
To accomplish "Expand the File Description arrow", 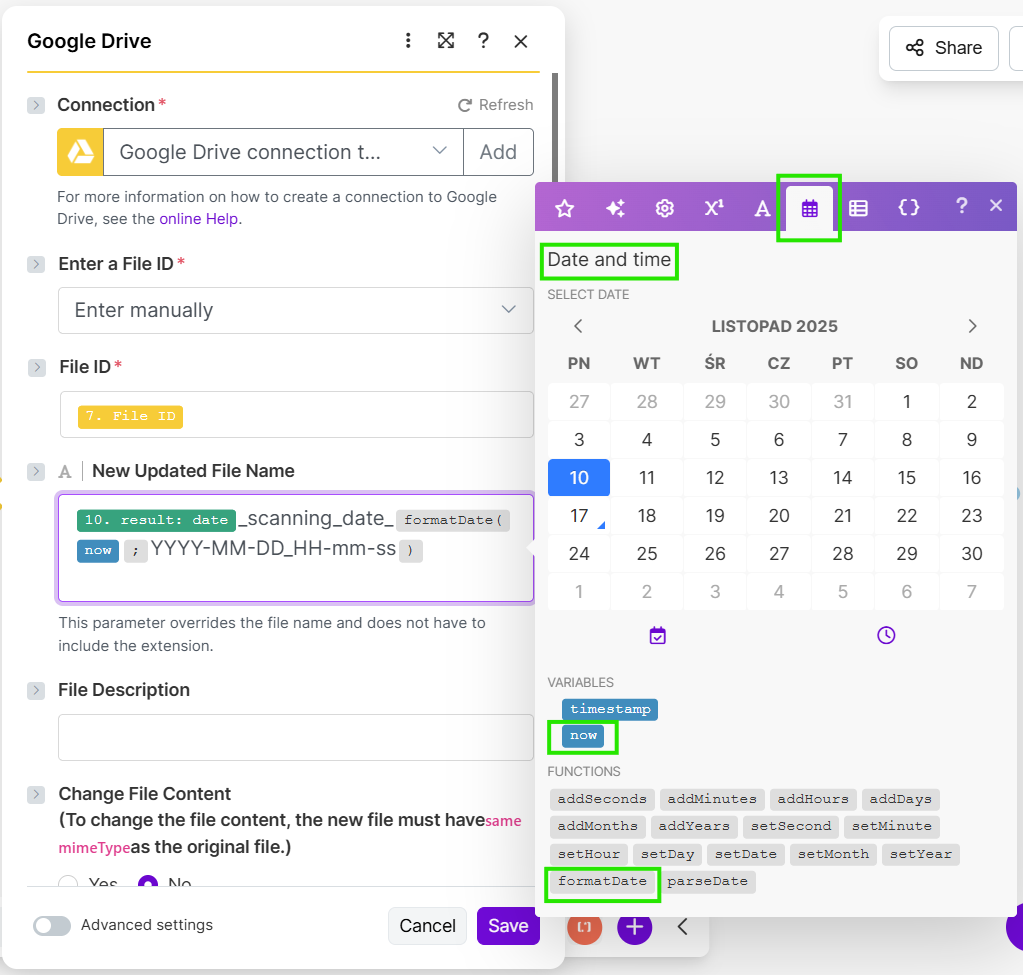I will (x=36, y=690).
